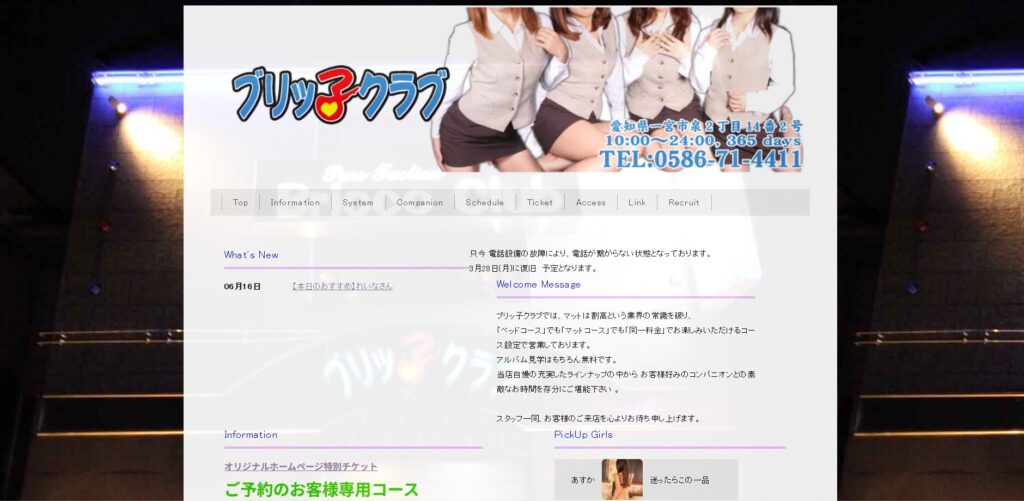Click the オリジナルホームページ特別チケット link
This screenshot has width=1024, height=501.
coord(301,467)
